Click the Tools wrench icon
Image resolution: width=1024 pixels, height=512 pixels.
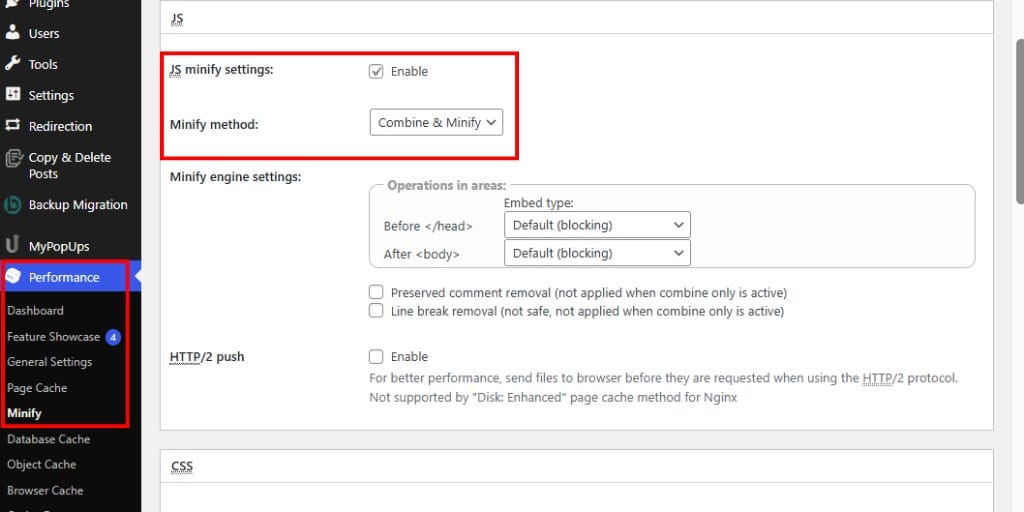click(x=12, y=64)
